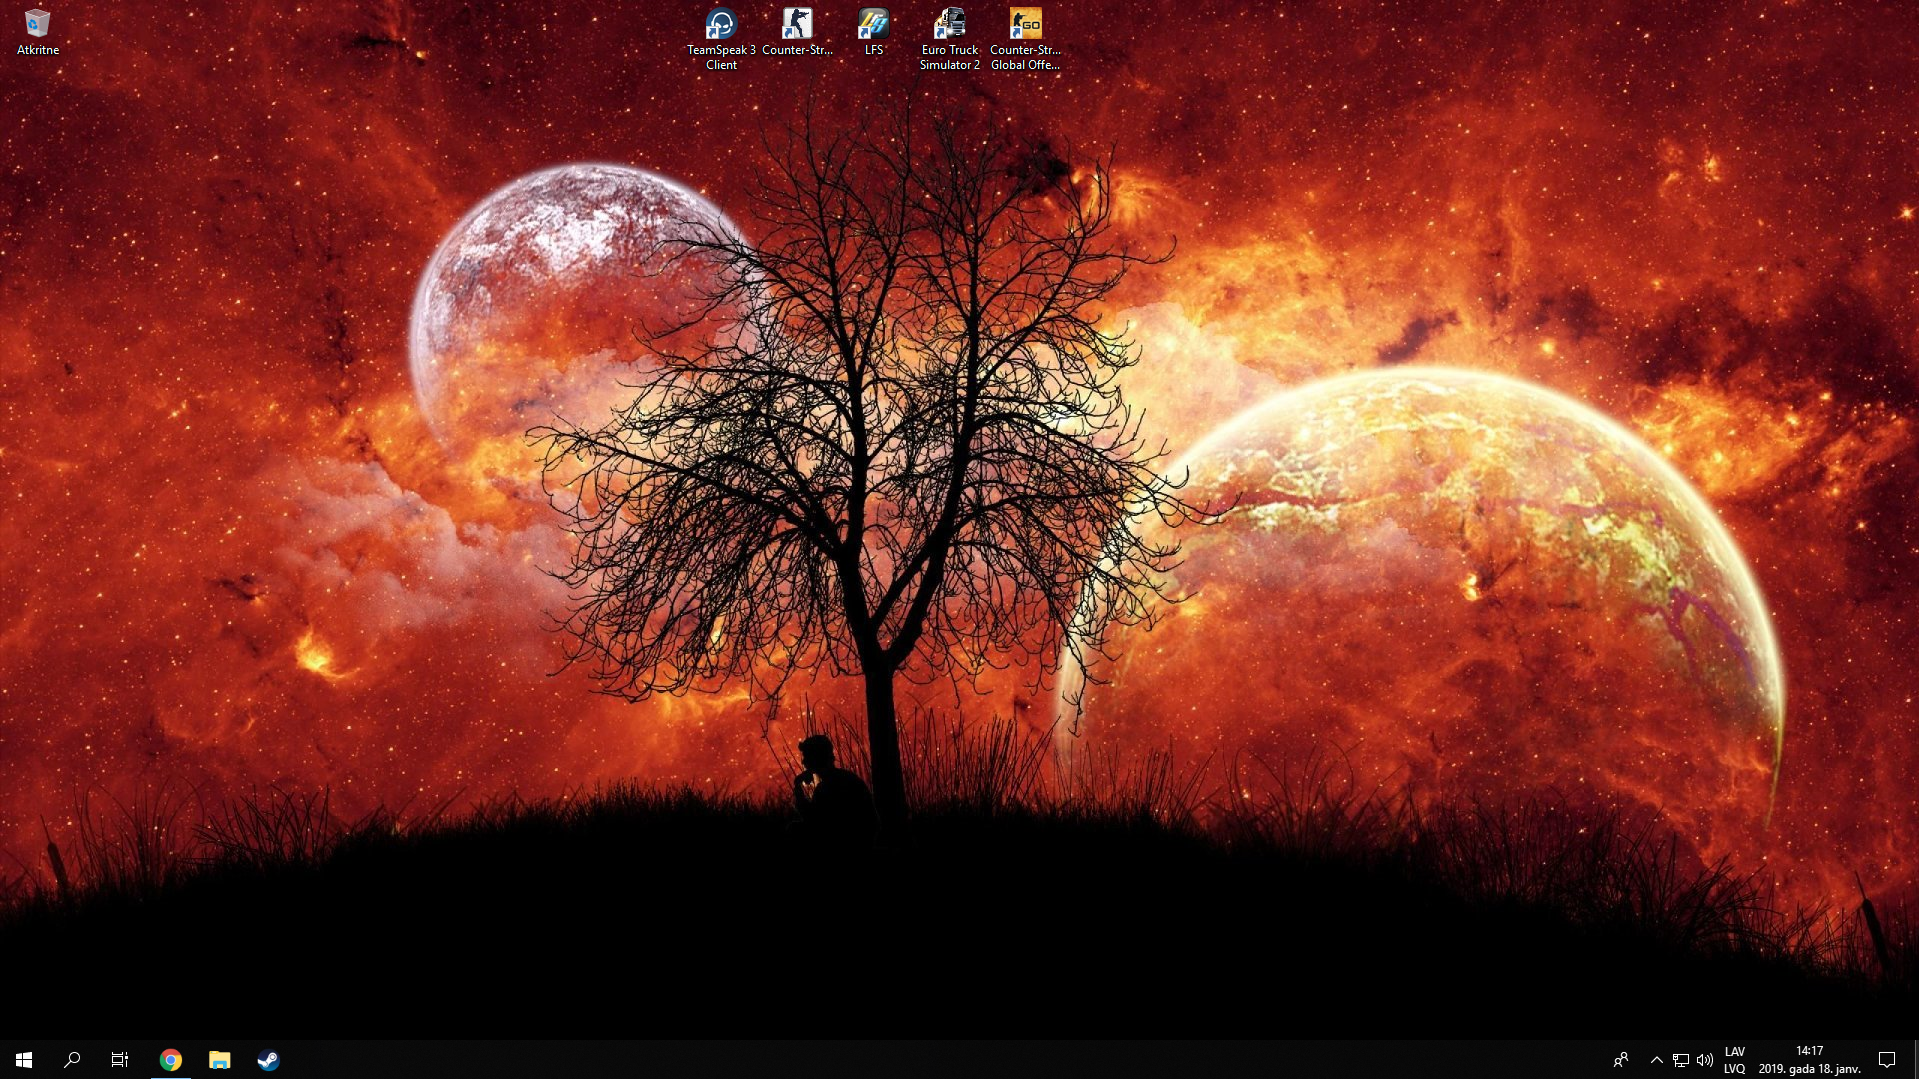This screenshot has height=1079, width=1919.
Task: Select Counter-Strike Global Offensive shortcut
Action: [x=1025, y=39]
